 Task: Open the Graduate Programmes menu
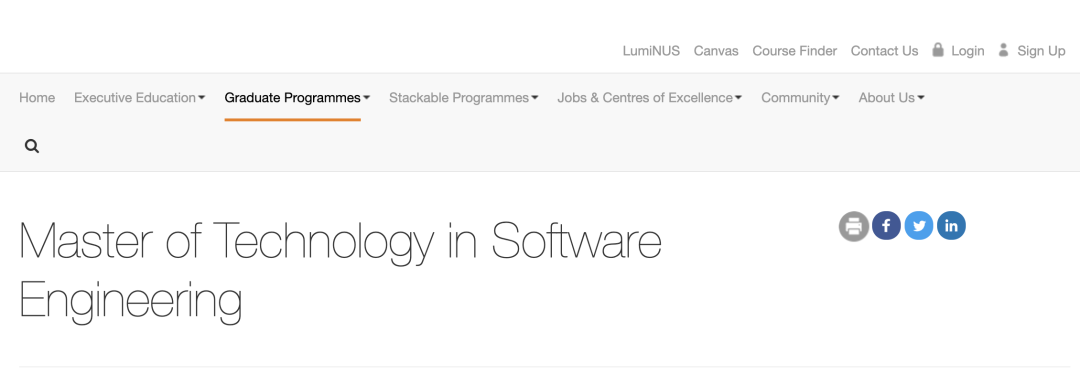[297, 98]
